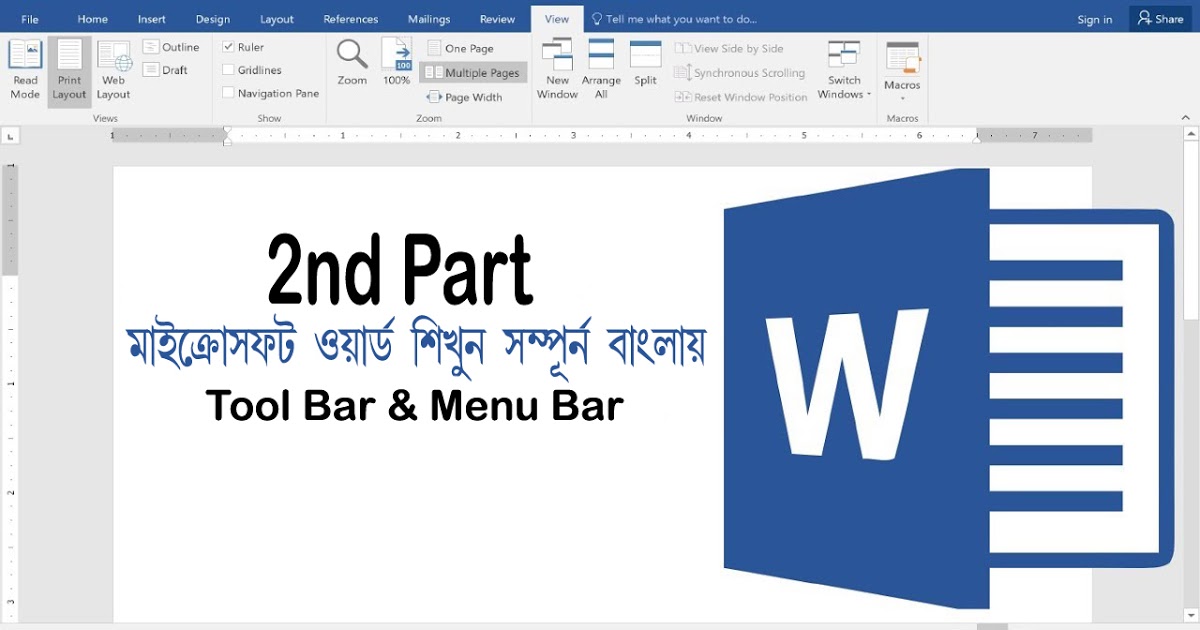Click the Arrange All windows icon
This screenshot has height=630, width=1200.
(x=601, y=69)
